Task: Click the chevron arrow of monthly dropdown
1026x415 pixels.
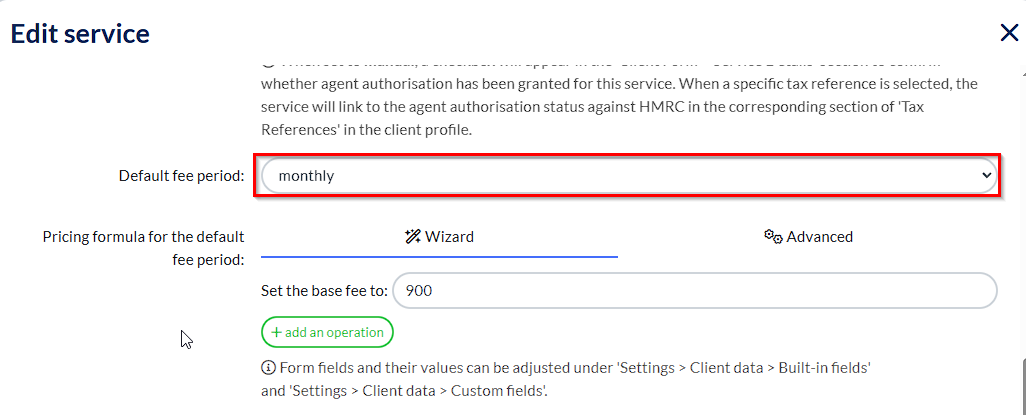Action: [987, 176]
